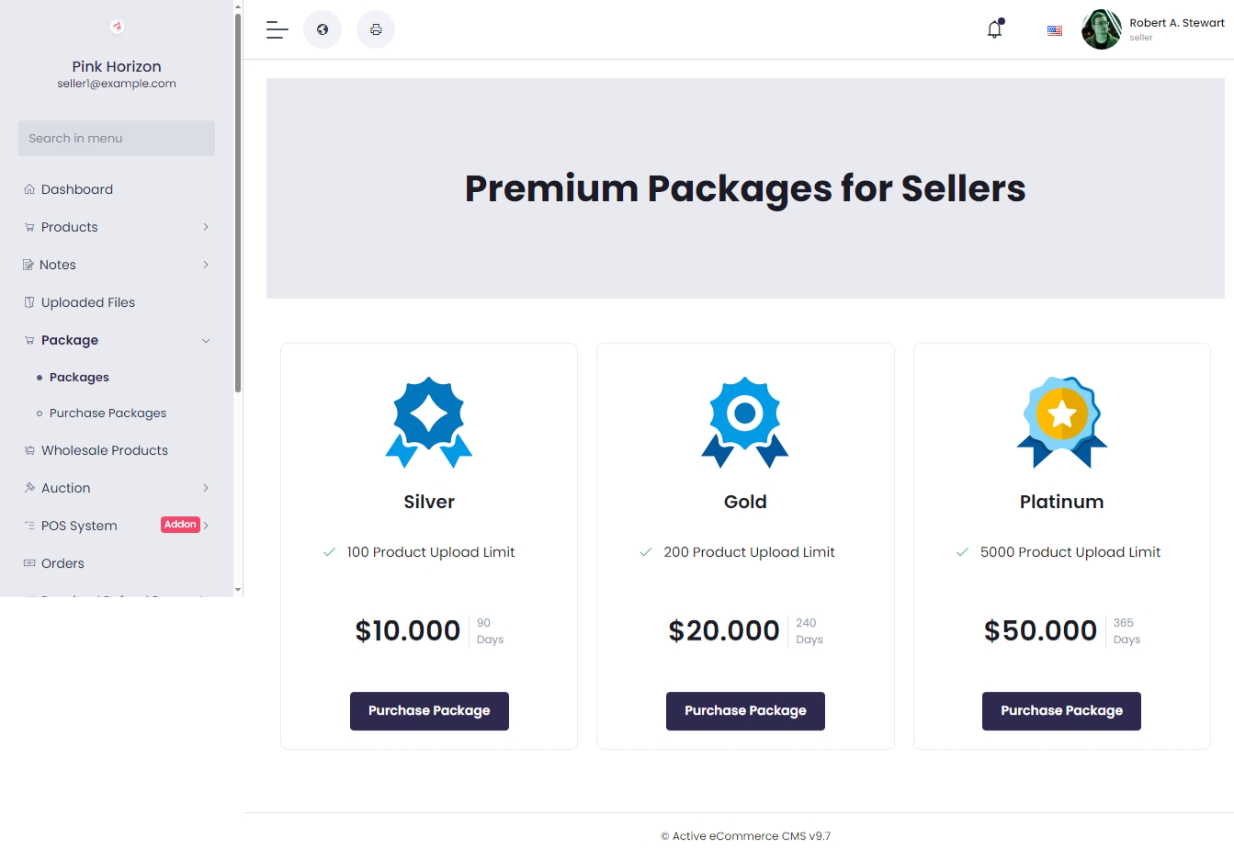This screenshot has height=859, width=1234.
Task: Click the Gold package badge icon
Action: tap(745, 422)
